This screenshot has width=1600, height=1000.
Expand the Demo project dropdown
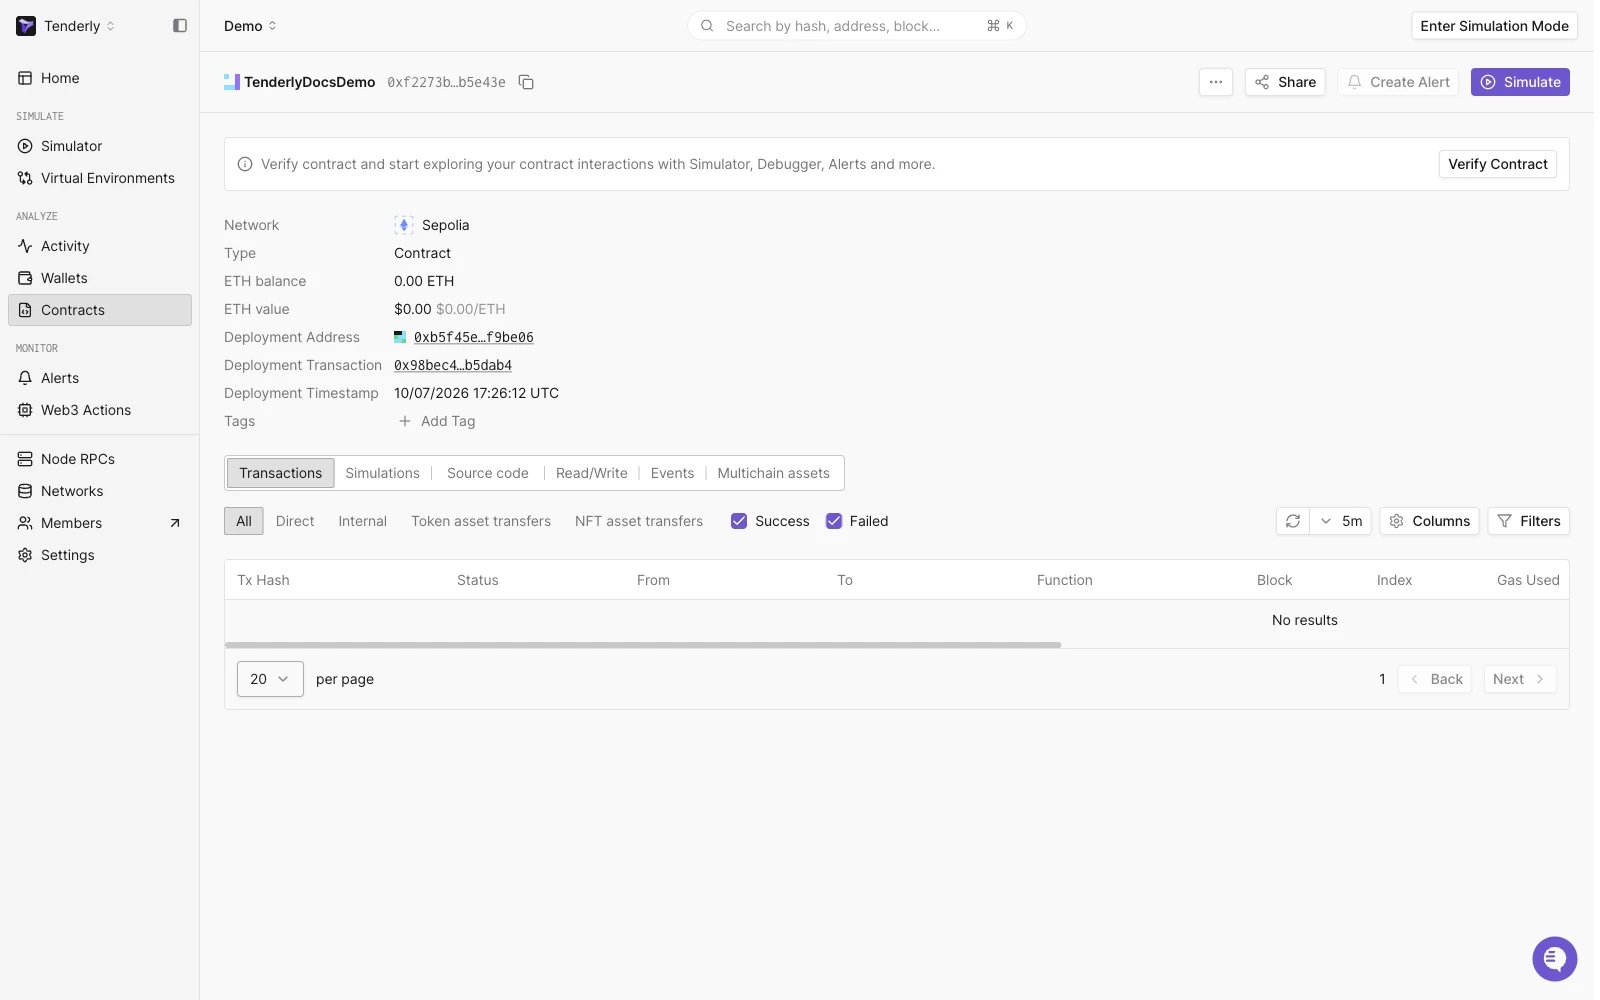point(250,26)
